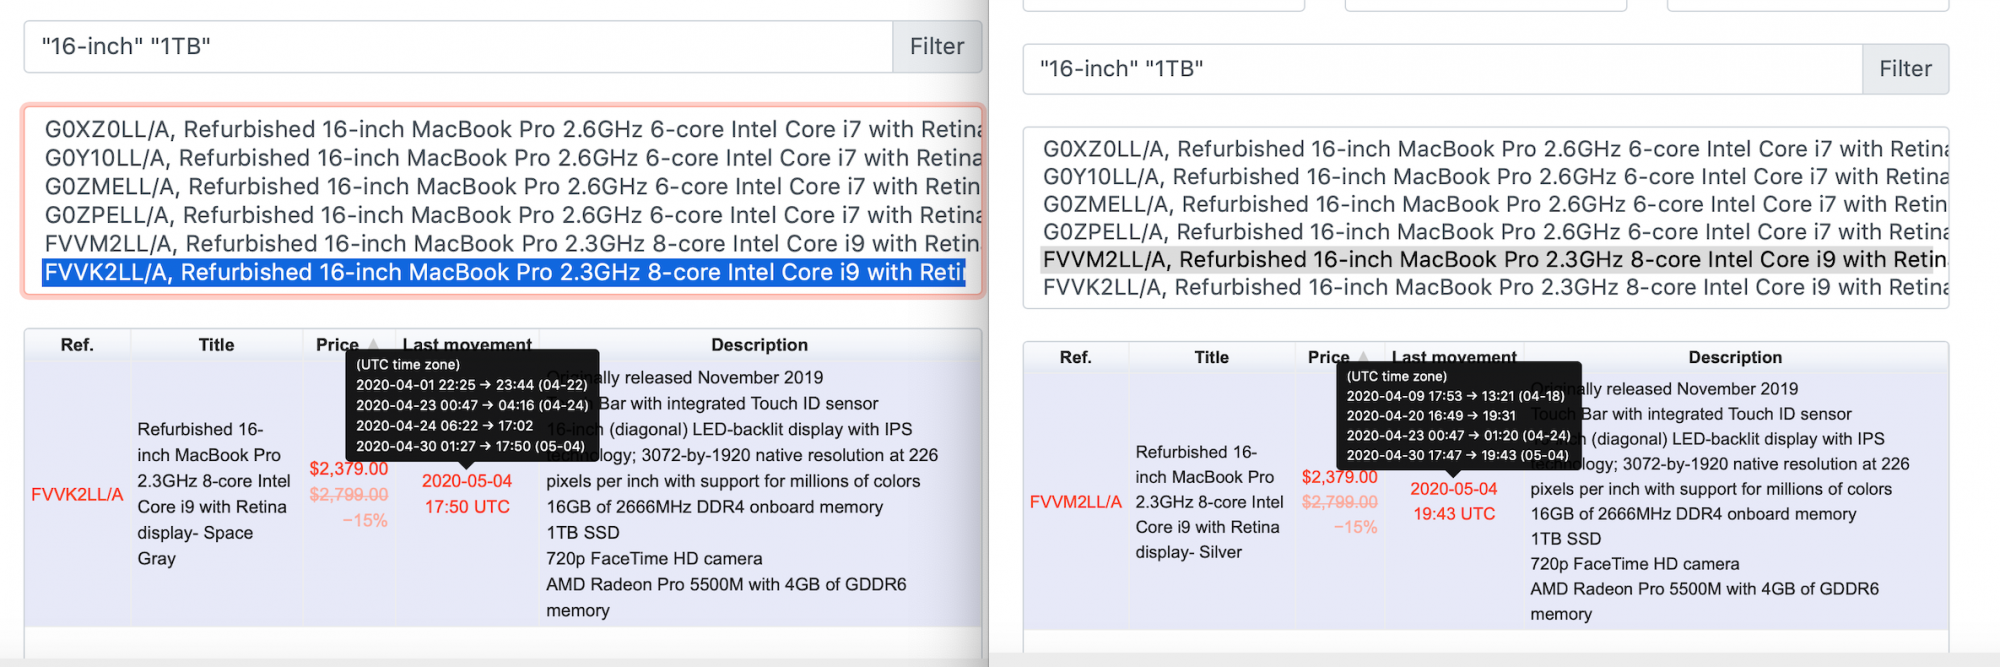Sort by Title column in right table
The image size is (2000, 667).
click(1211, 357)
